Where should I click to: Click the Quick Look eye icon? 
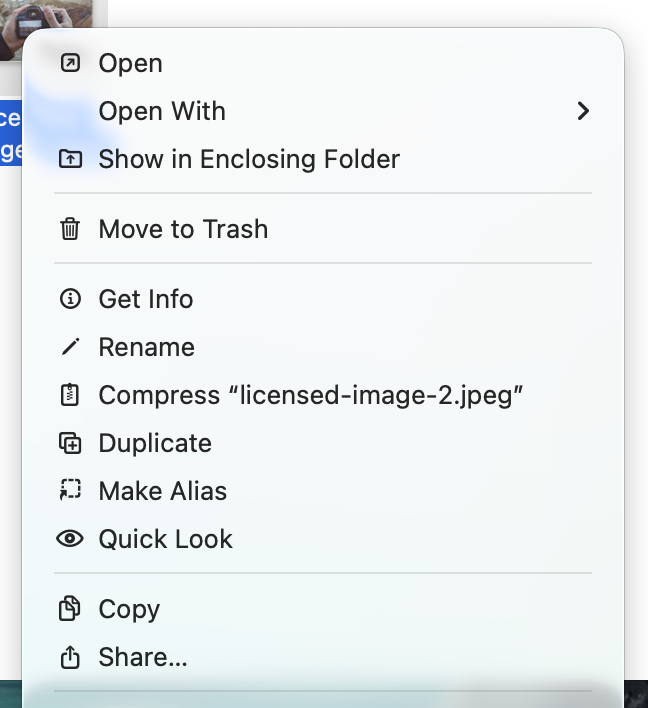pos(70,539)
